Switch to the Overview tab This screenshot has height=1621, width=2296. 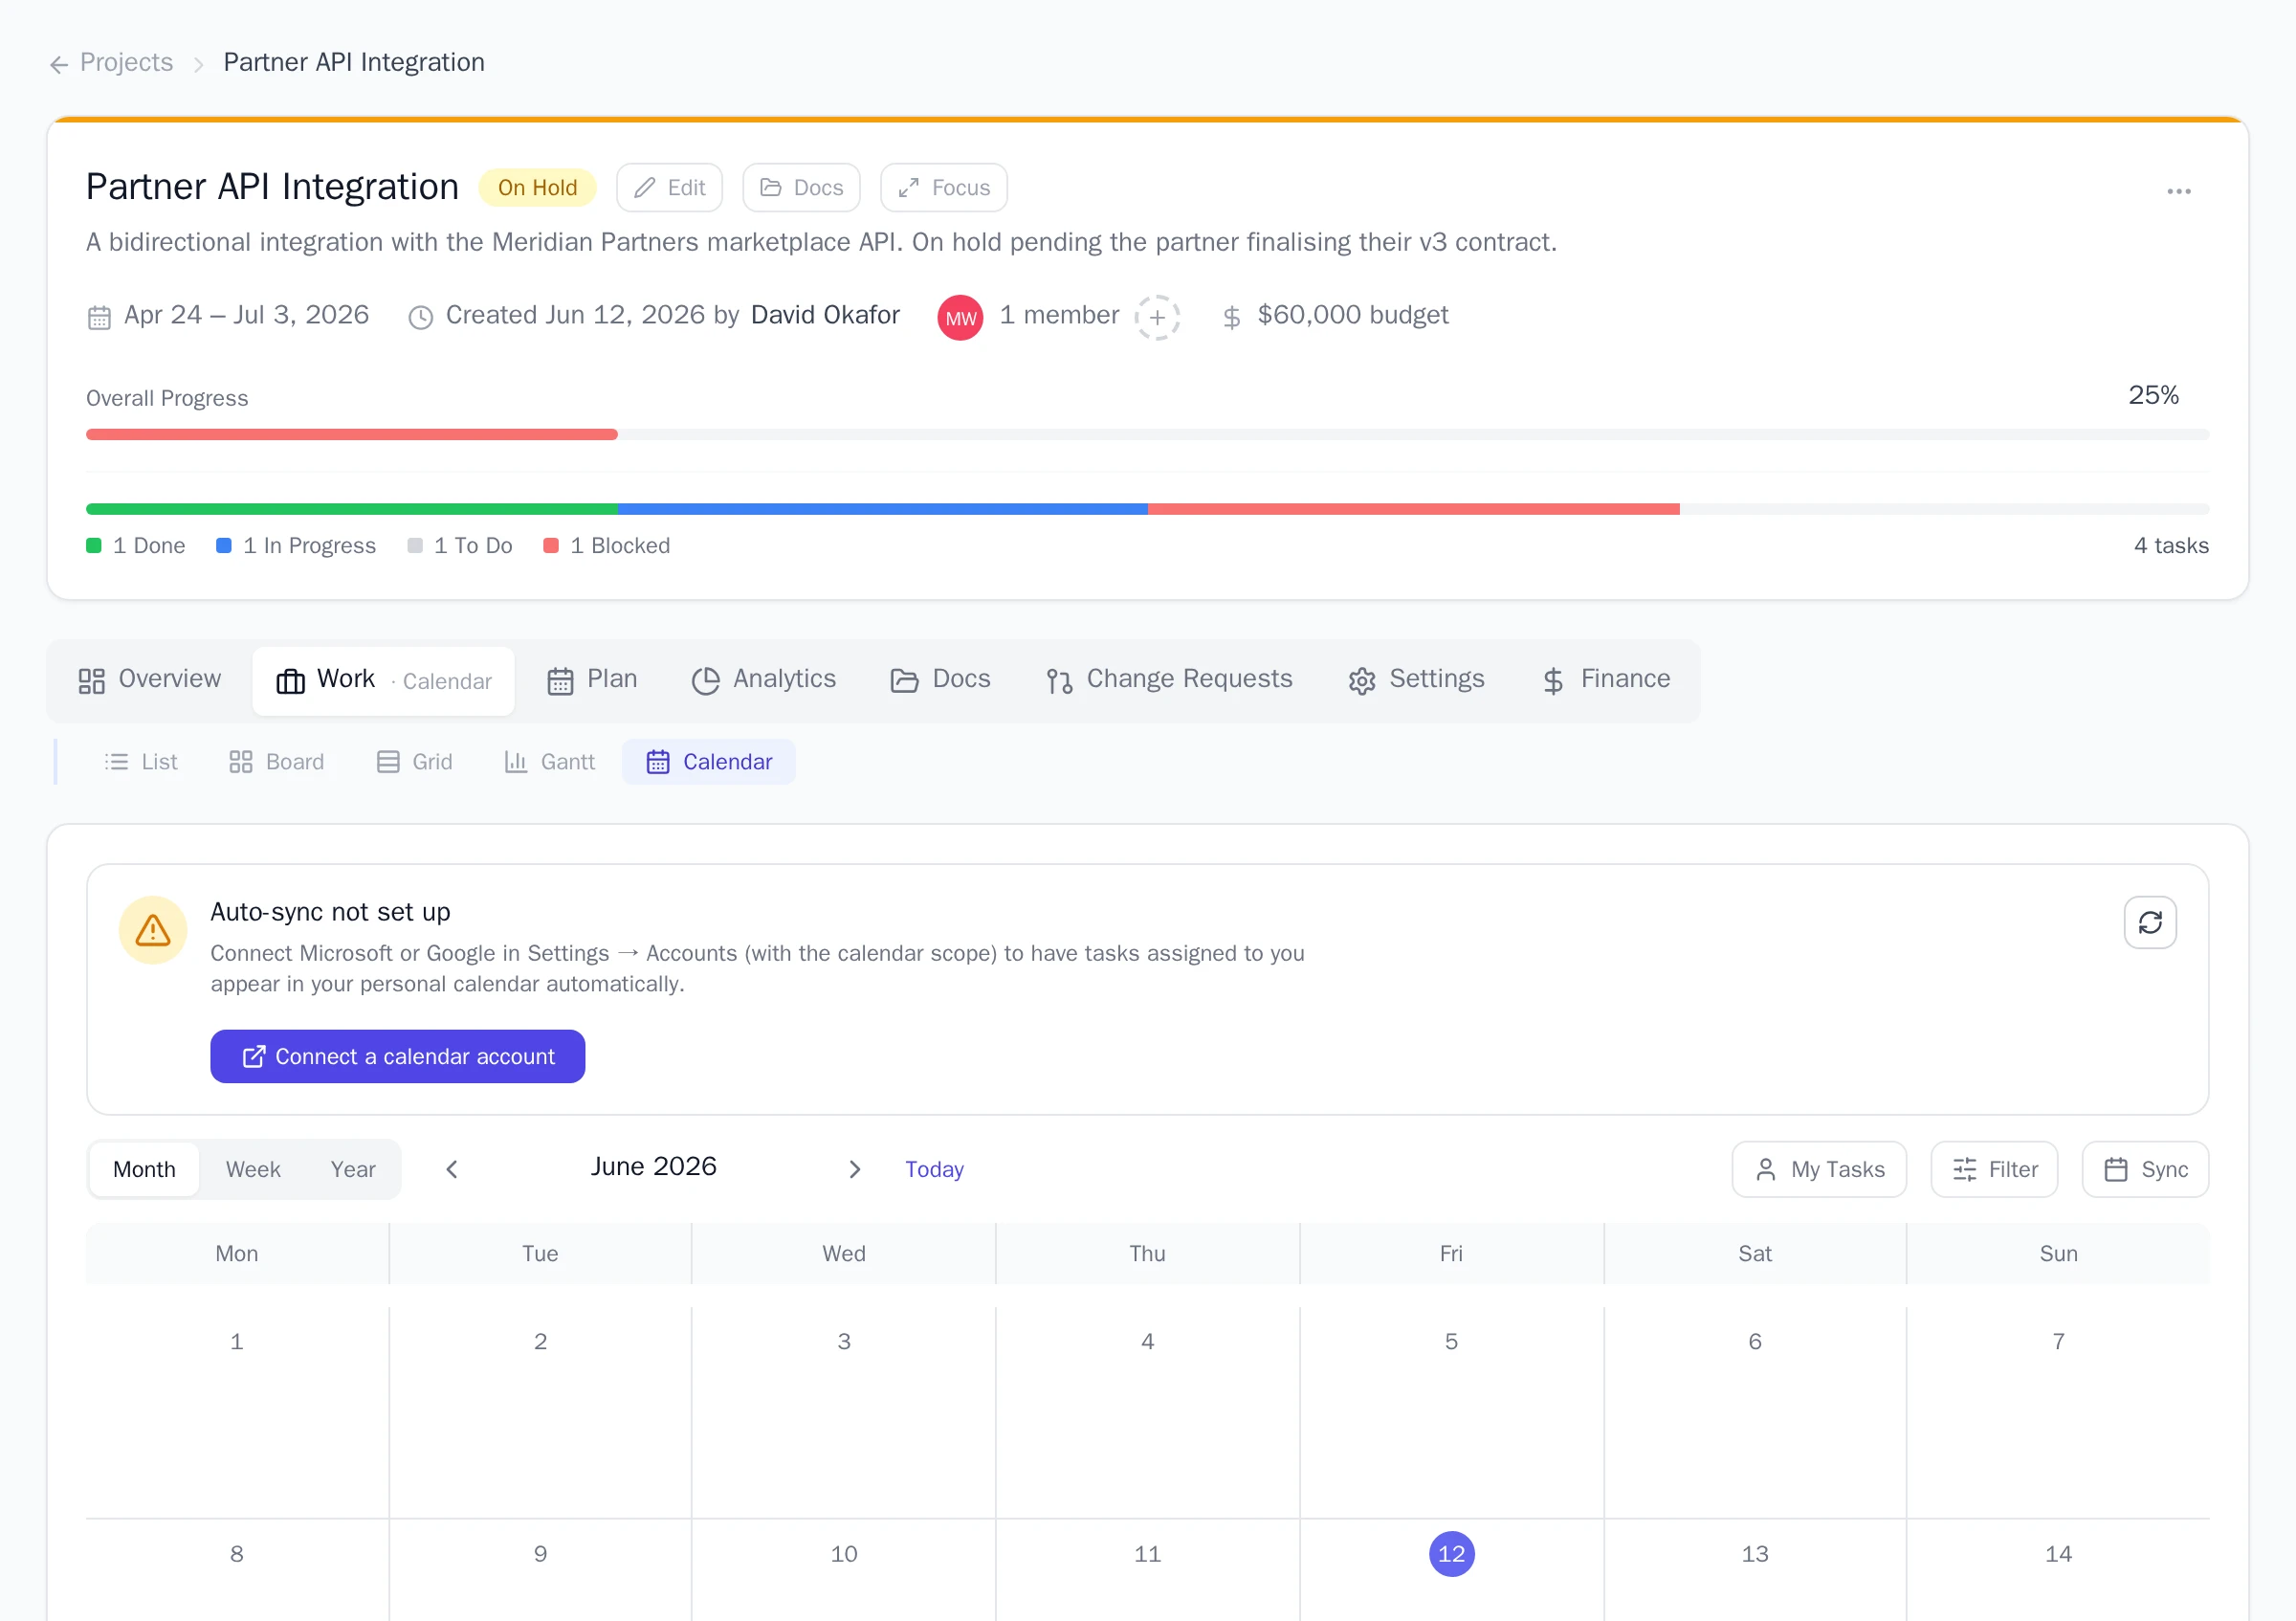click(150, 680)
